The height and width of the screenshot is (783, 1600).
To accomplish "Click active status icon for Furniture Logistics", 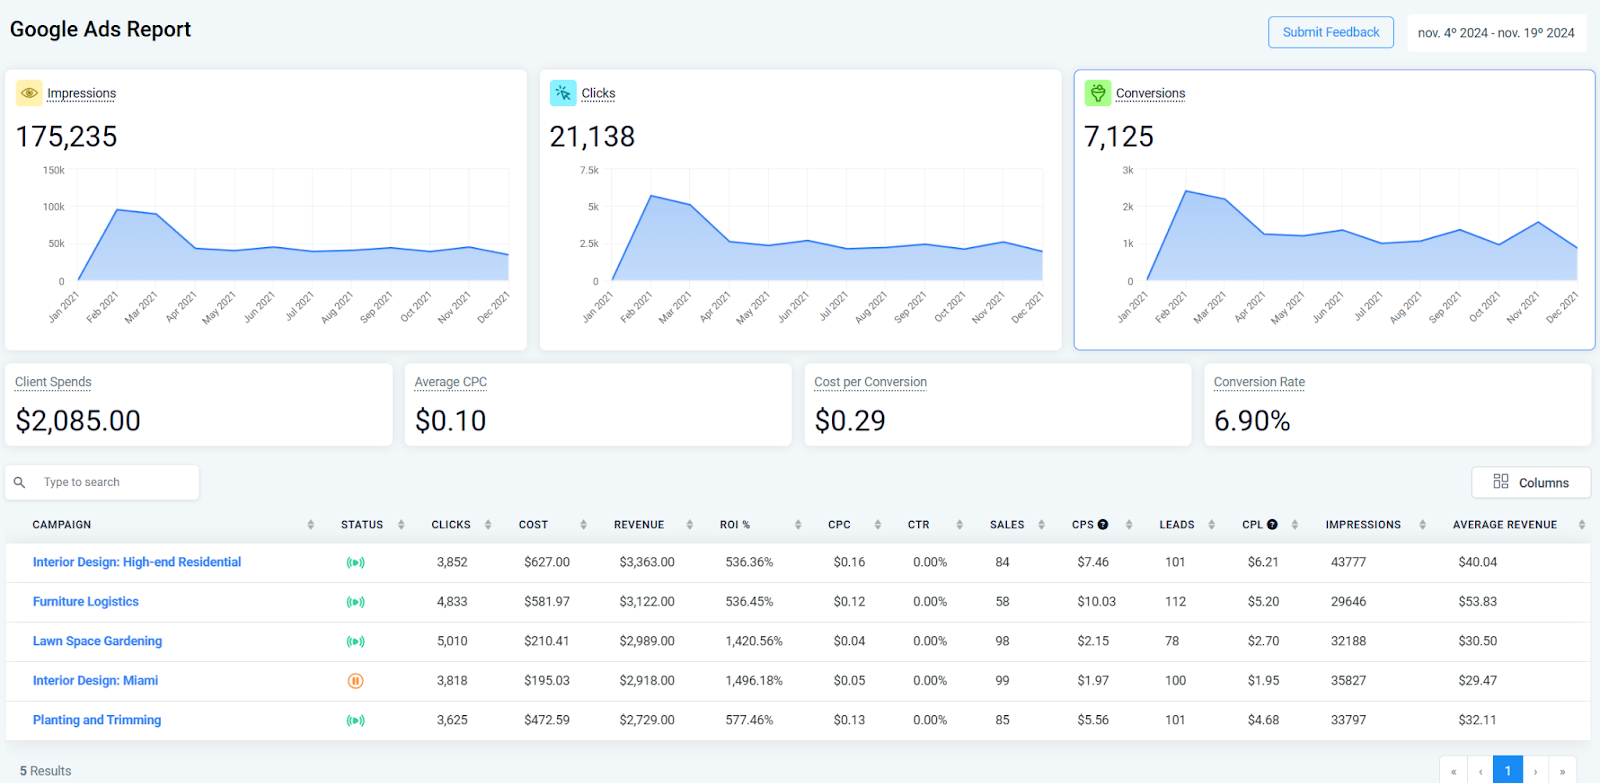I will tap(355, 602).
